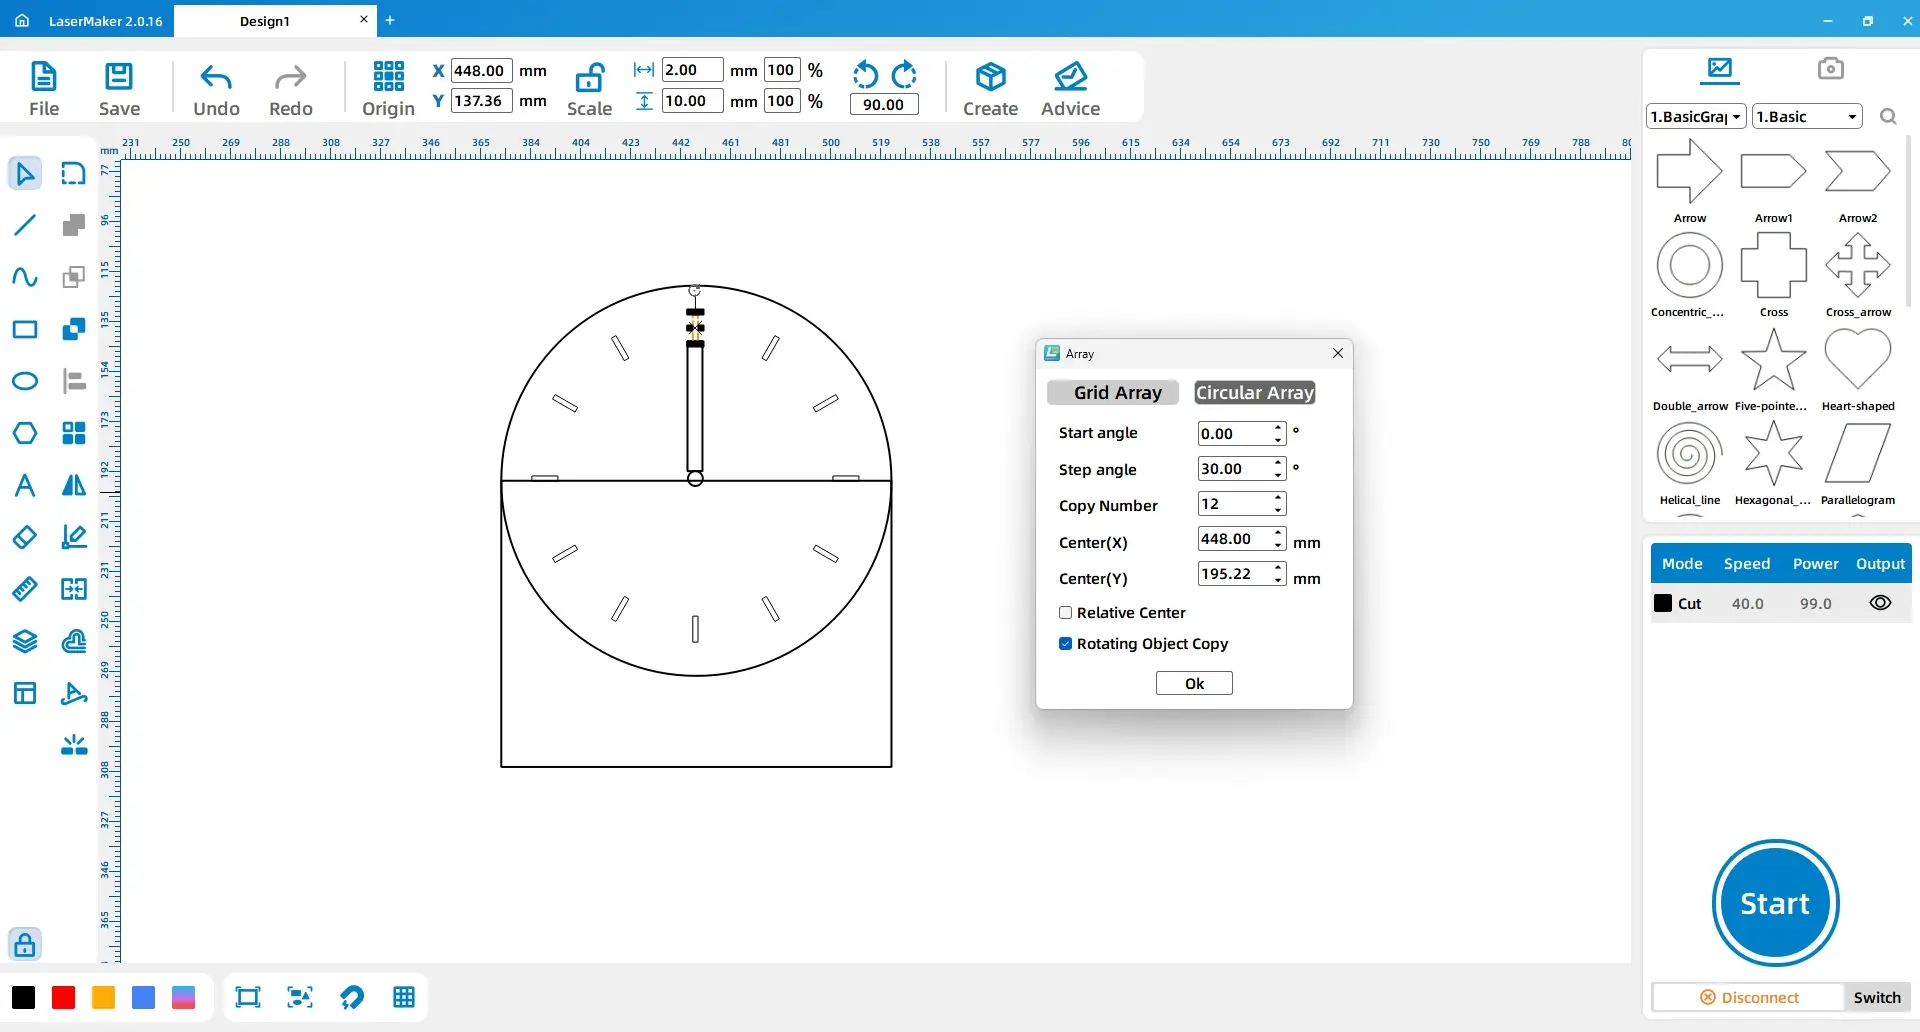
Task: Select the rectangle drawing tool
Action: point(25,329)
